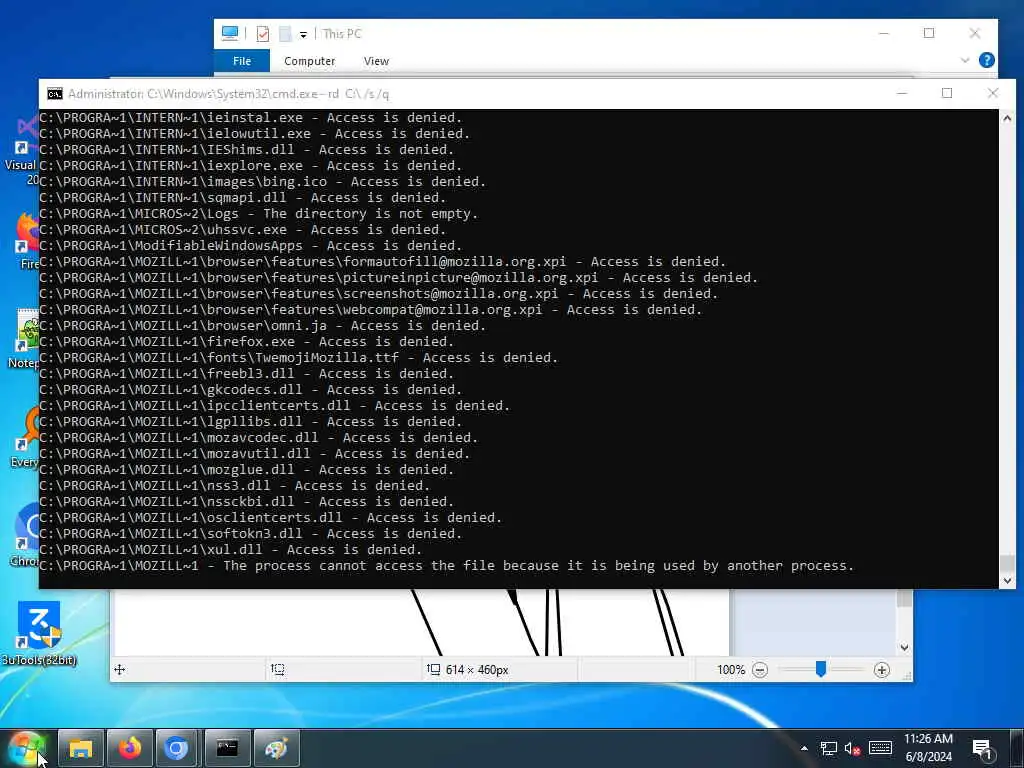Viewport: 1024px width, 768px height.
Task: Select the Notepad++ desktop shortcut icon
Action: click(25, 338)
